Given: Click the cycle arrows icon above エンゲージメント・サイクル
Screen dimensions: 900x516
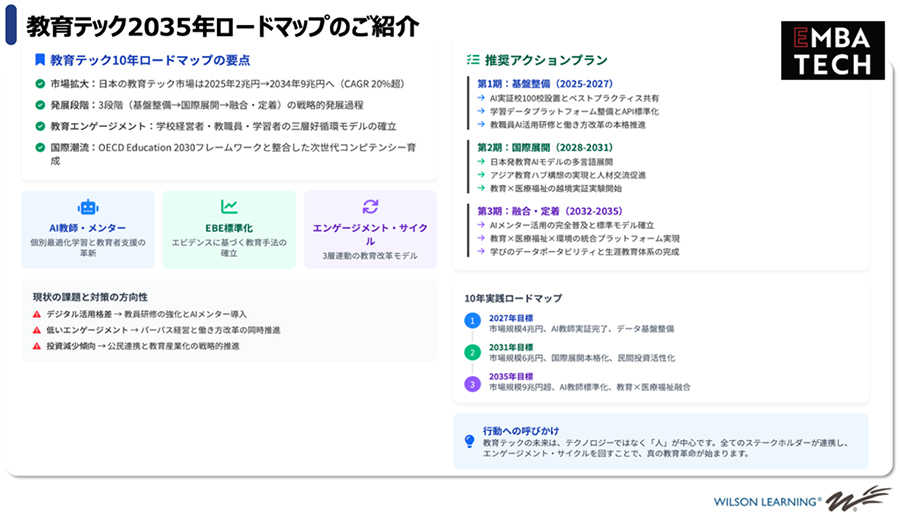Looking at the screenshot, I should [x=370, y=207].
